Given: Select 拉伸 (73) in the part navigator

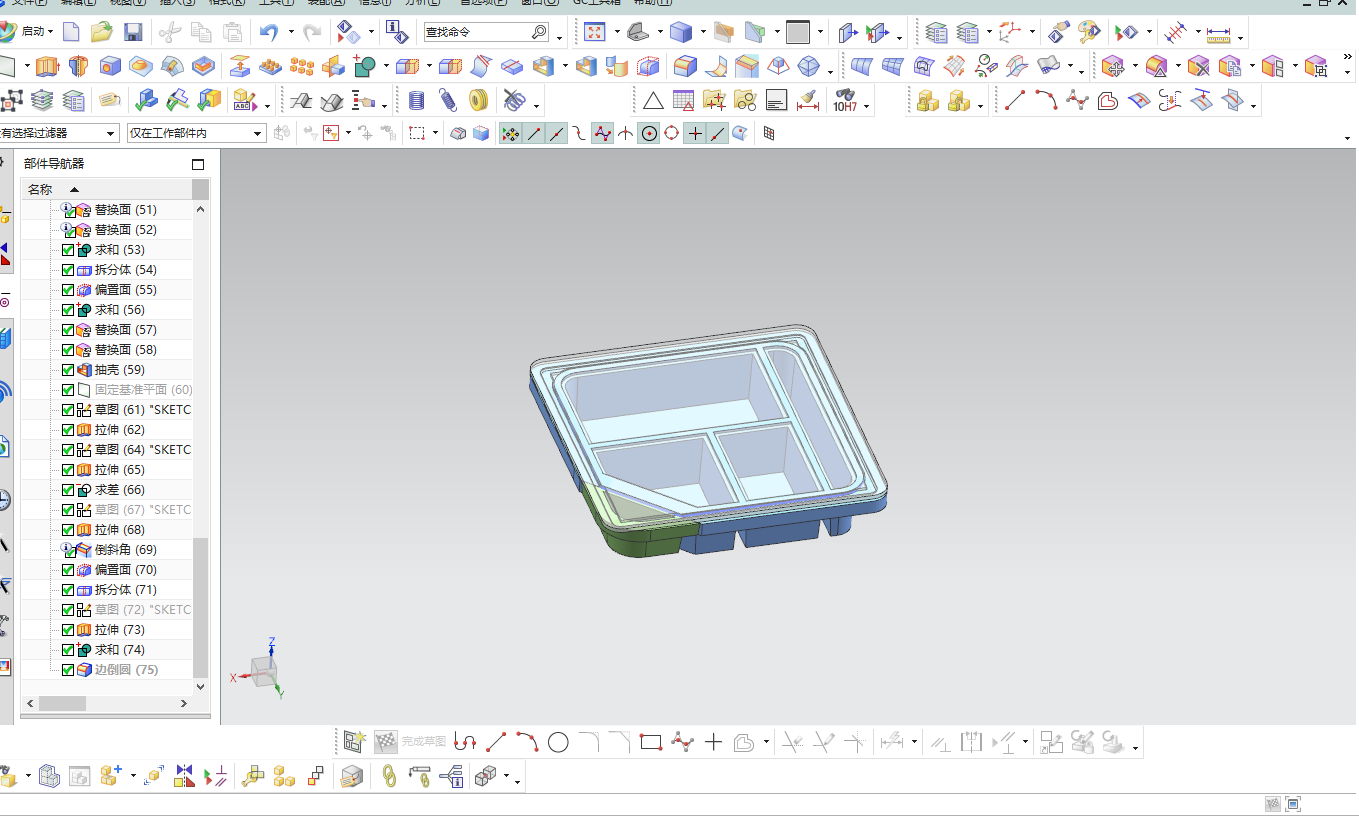Looking at the screenshot, I should coord(119,630).
